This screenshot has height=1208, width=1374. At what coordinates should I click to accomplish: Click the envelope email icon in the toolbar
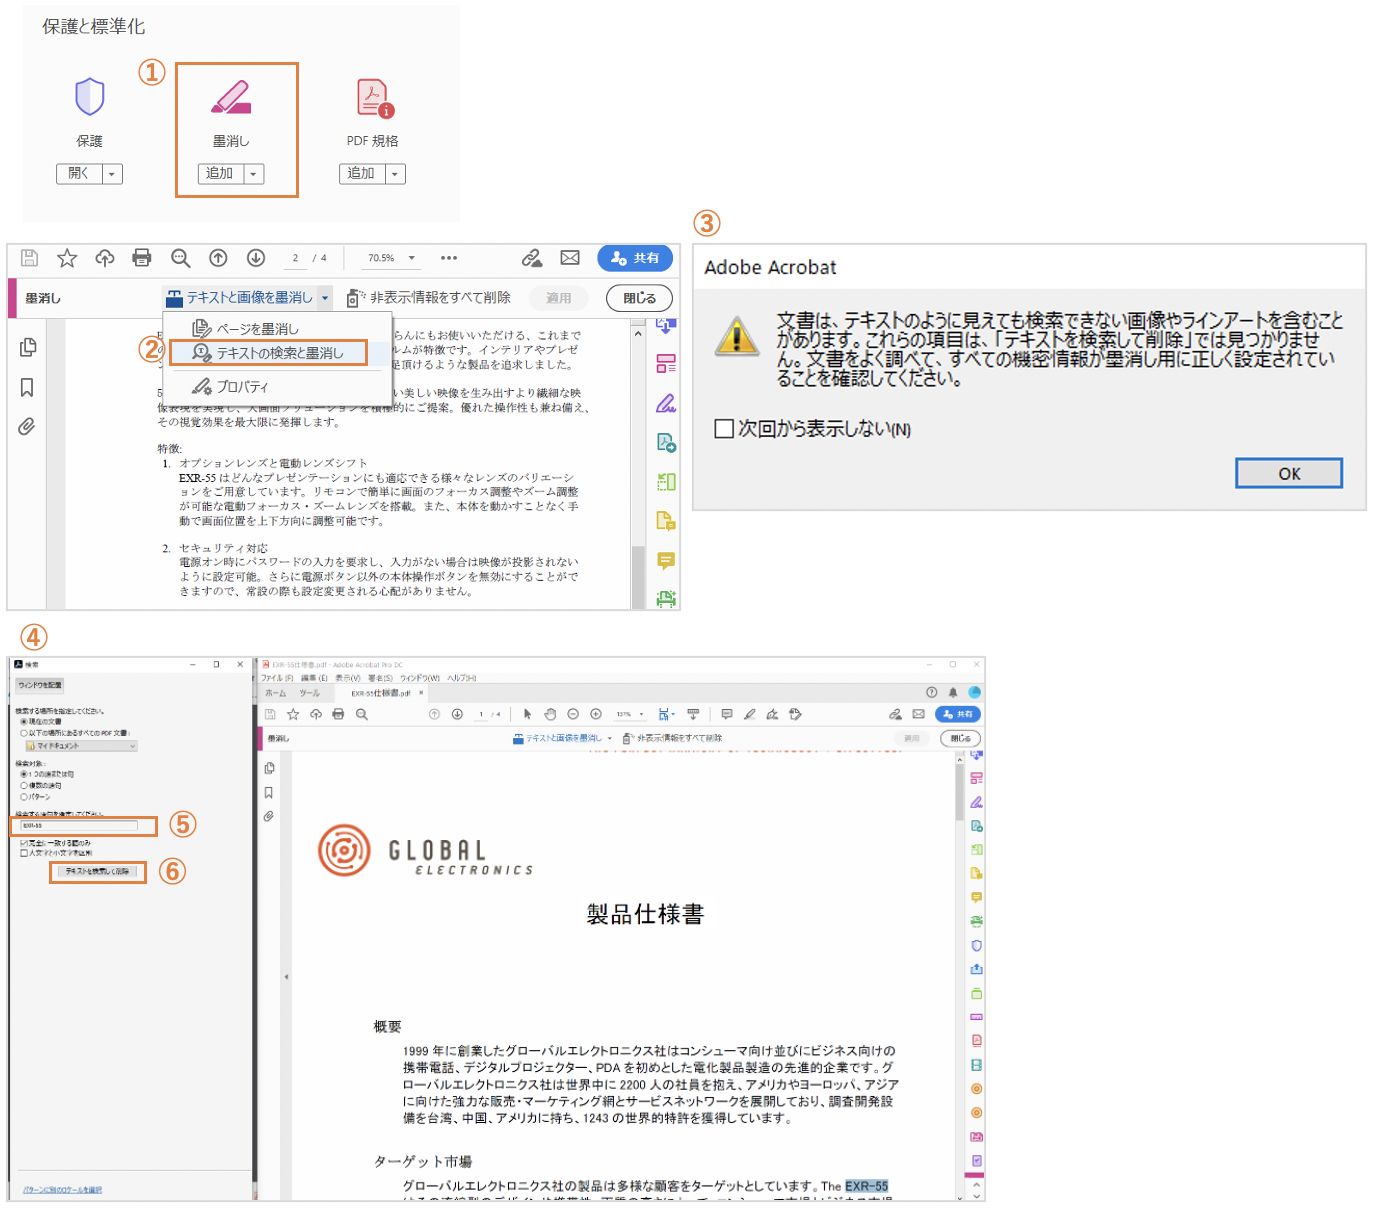tap(570, 257)
